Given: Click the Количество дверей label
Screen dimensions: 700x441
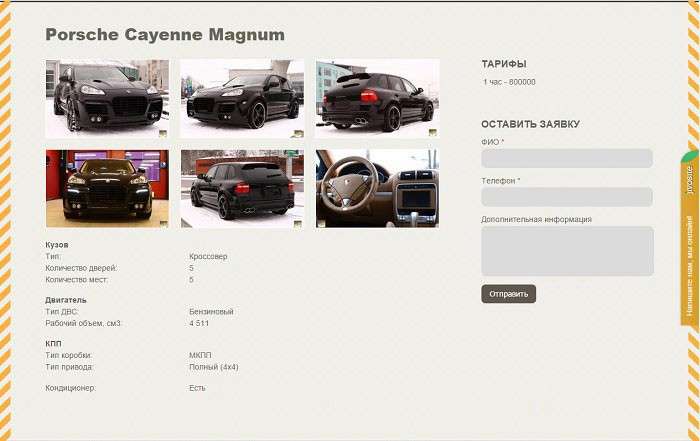Looking at the screenshot, I should coord(81,268).
